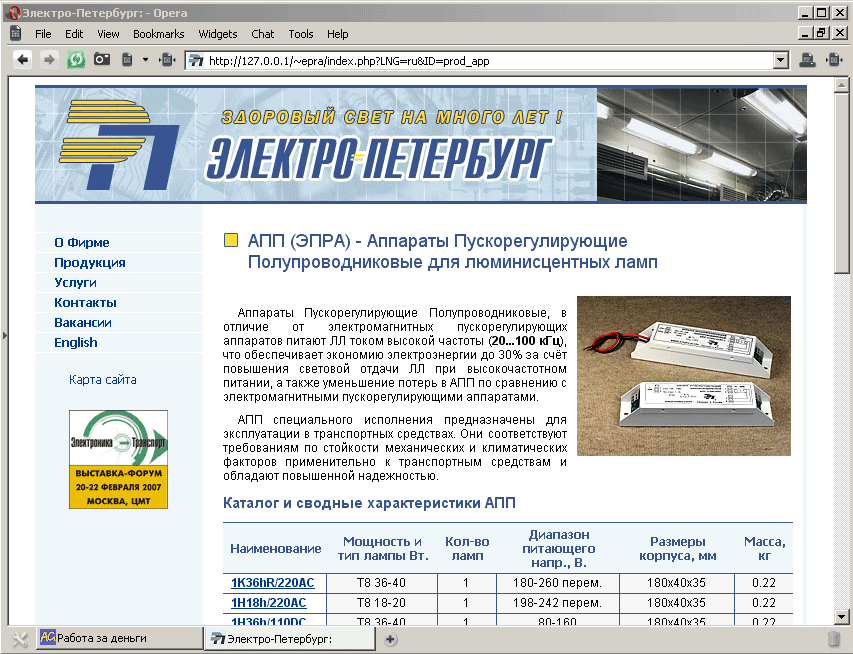Open the Chat menu
853x654 pixels.
(x=263, y=34)
